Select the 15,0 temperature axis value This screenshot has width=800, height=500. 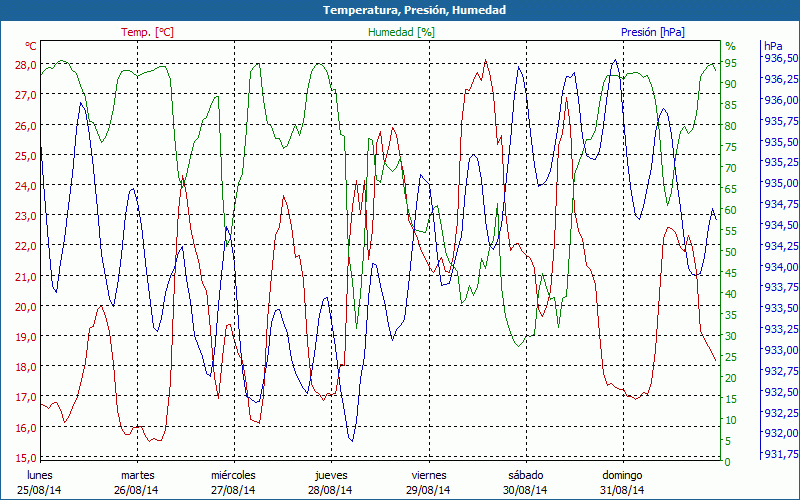pyautogui.click(x=26, y=458)
